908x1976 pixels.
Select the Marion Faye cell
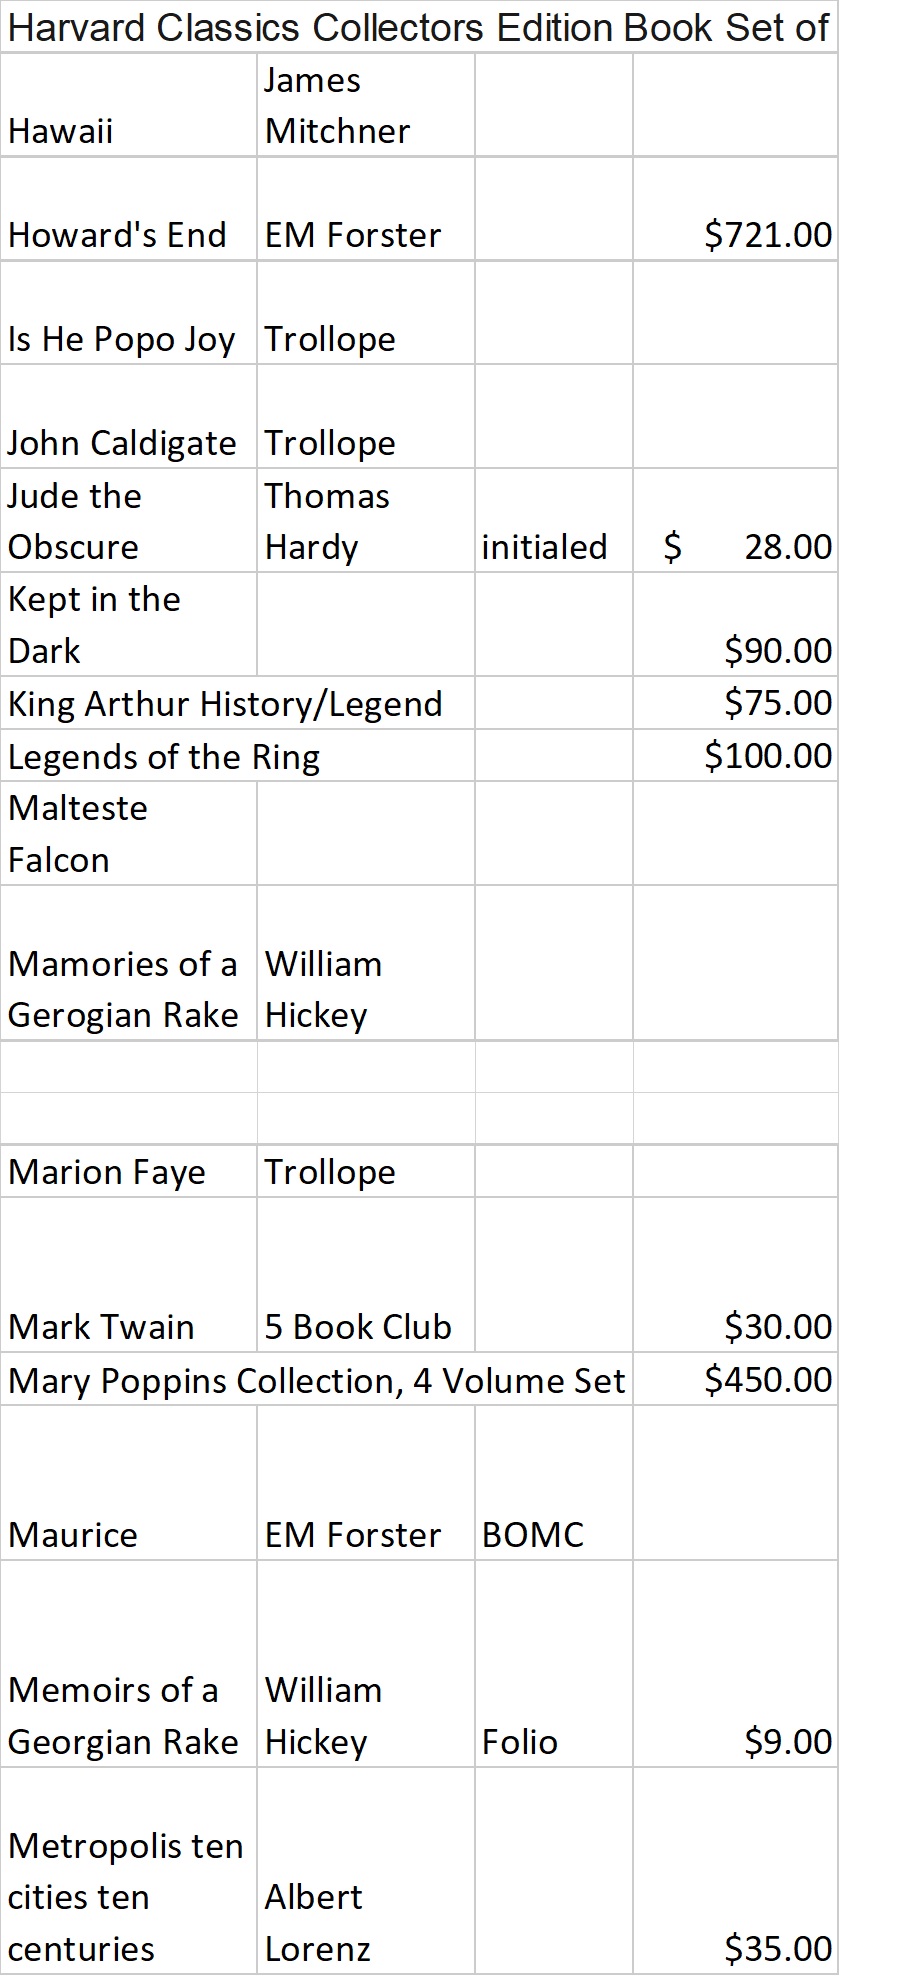click(128, 1171)
